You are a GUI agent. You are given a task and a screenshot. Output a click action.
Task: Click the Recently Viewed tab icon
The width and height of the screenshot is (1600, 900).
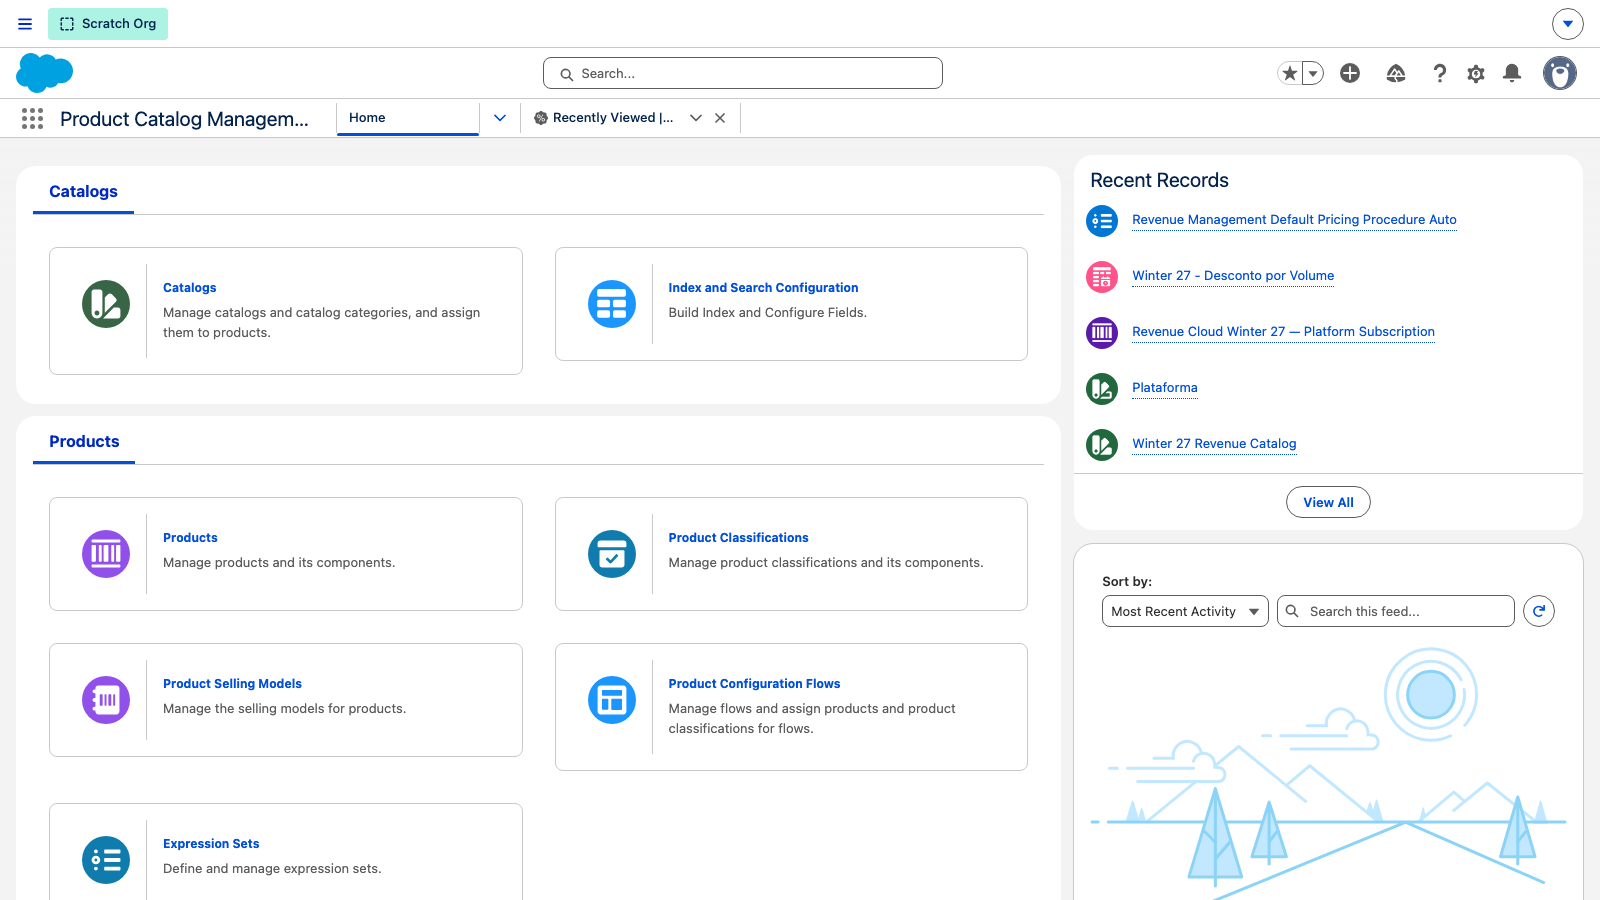click(541, 118)
